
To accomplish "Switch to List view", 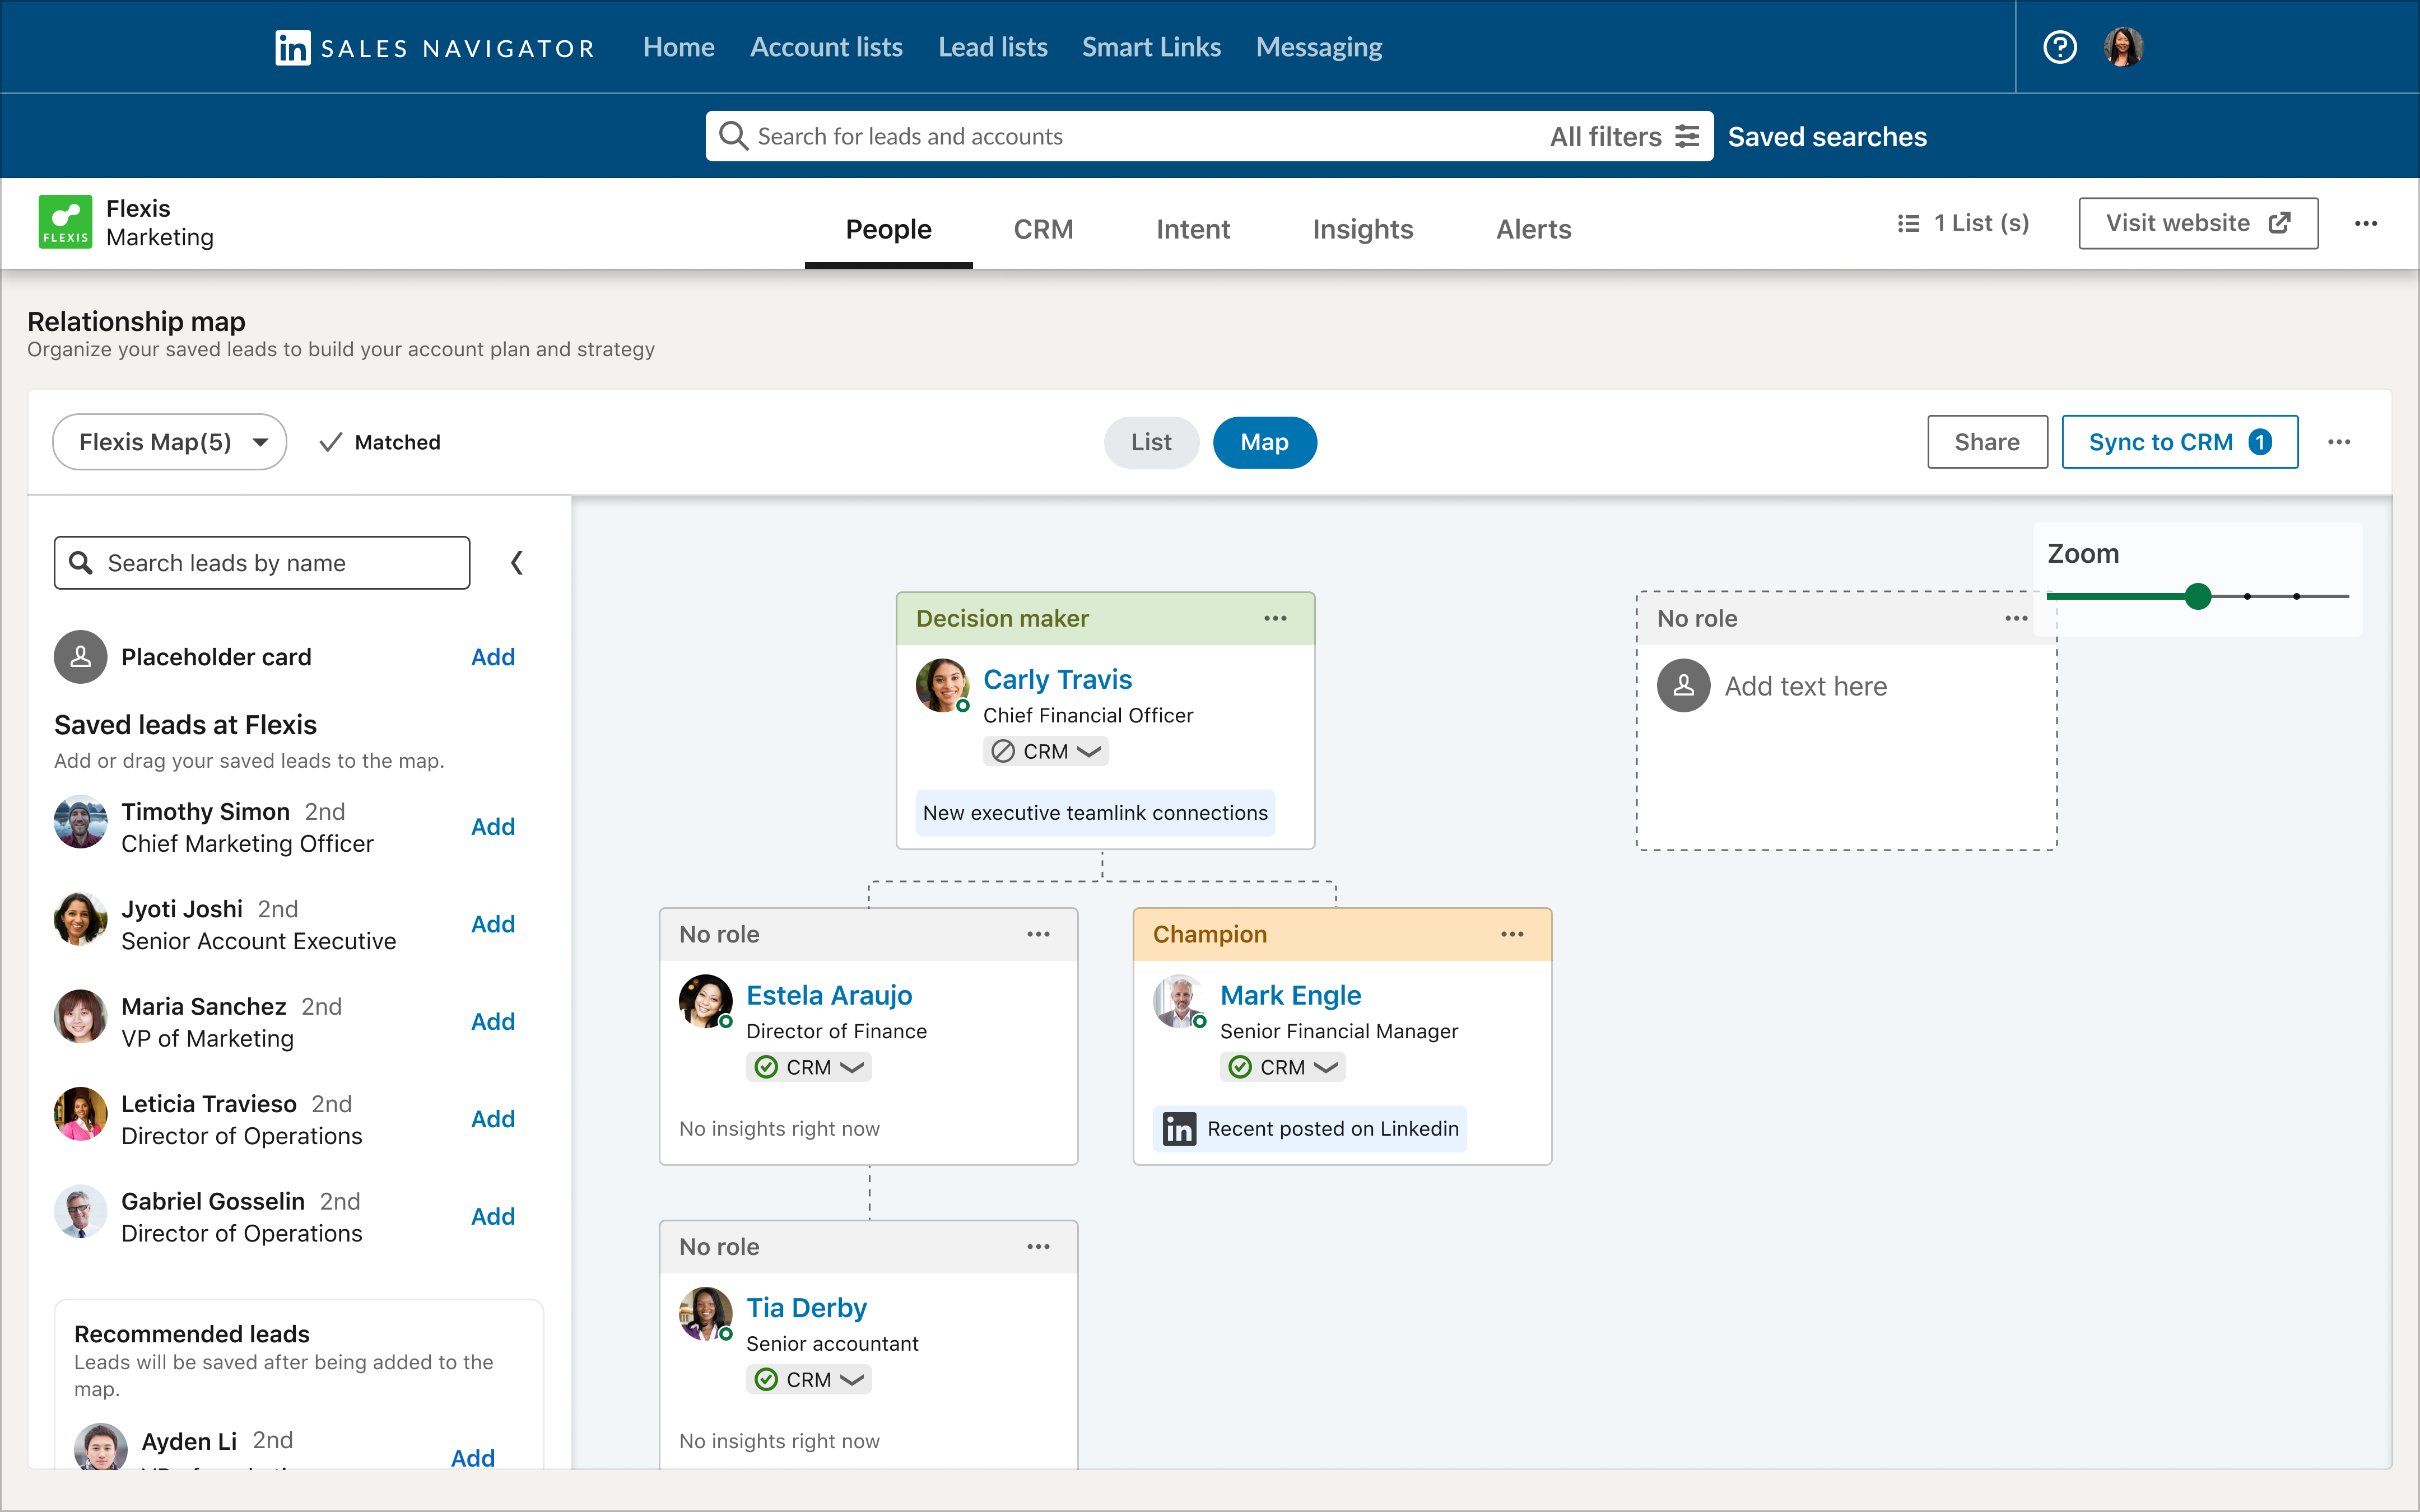I will pos(1151,442).
